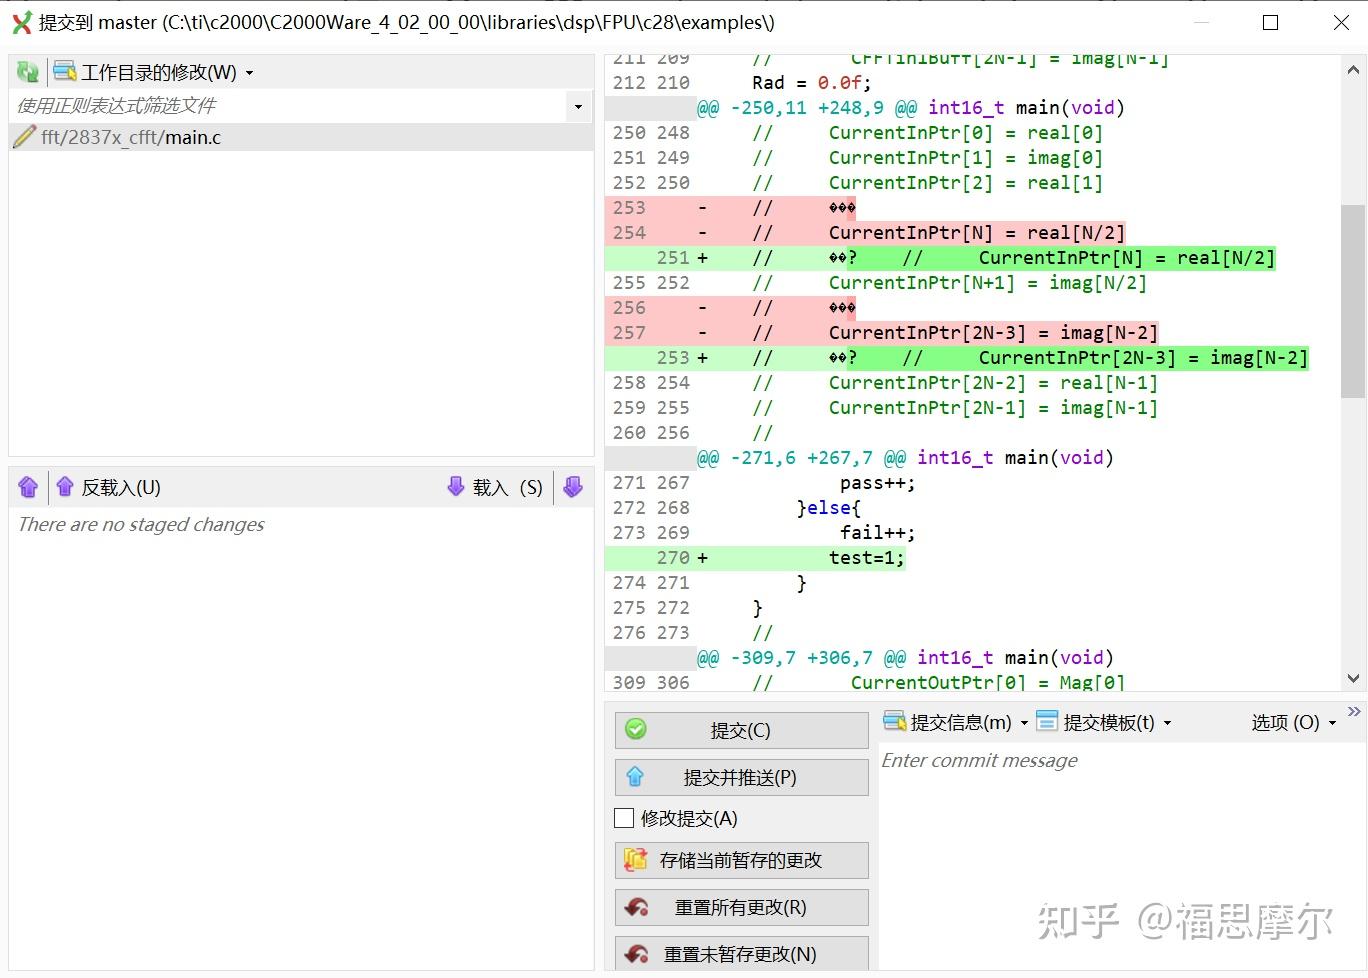
Task: Click the leftmost purple unstage arrow icon
Action: pyautogui.click(x=27, y=487)
